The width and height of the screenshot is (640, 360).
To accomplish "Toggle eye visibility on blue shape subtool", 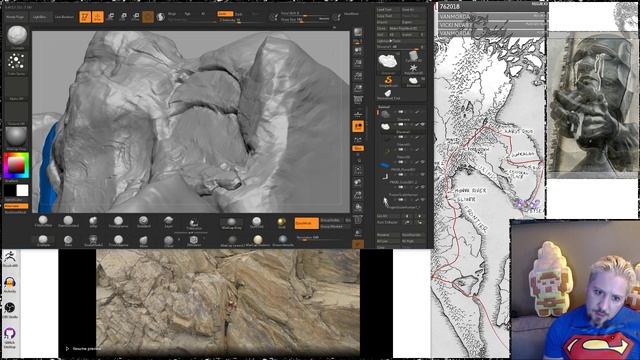I will 423,162.
